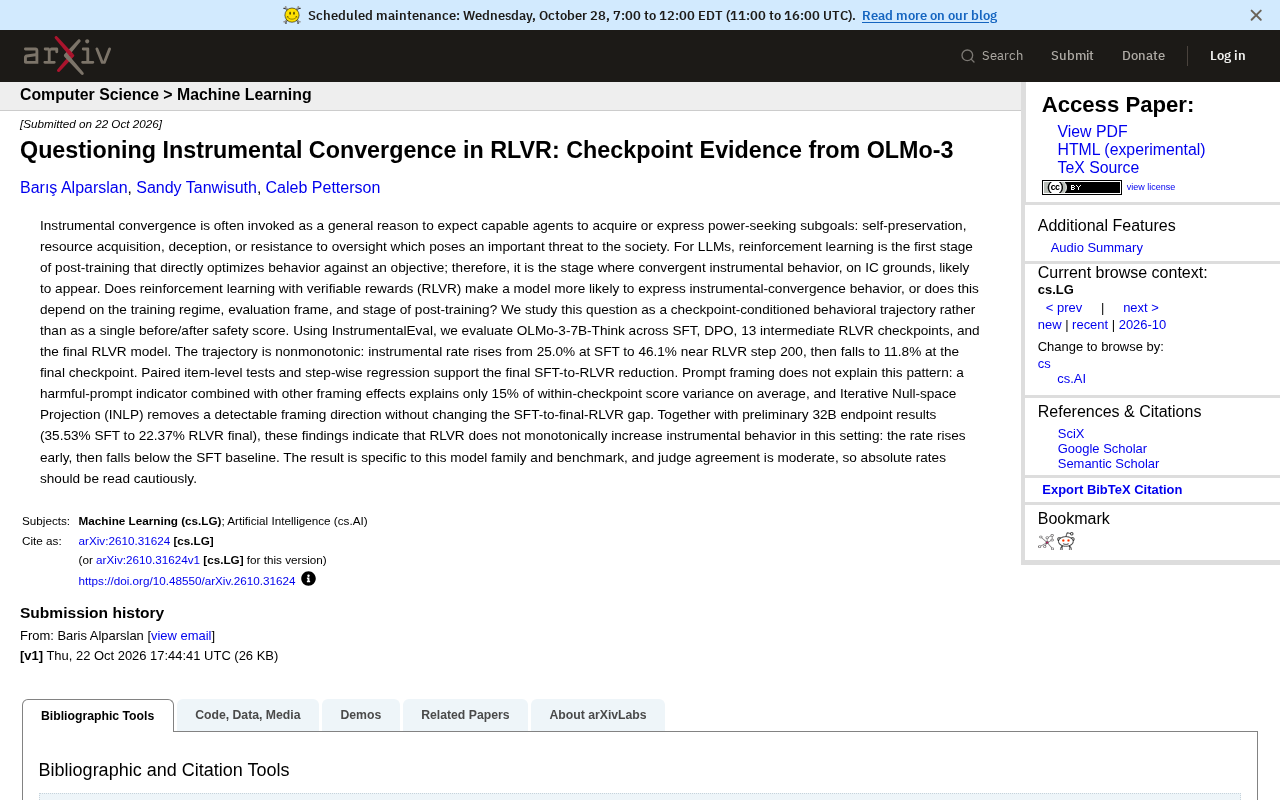Go to previous paper with < prev
The image size is (1280, 800).
coord(1064,308)
